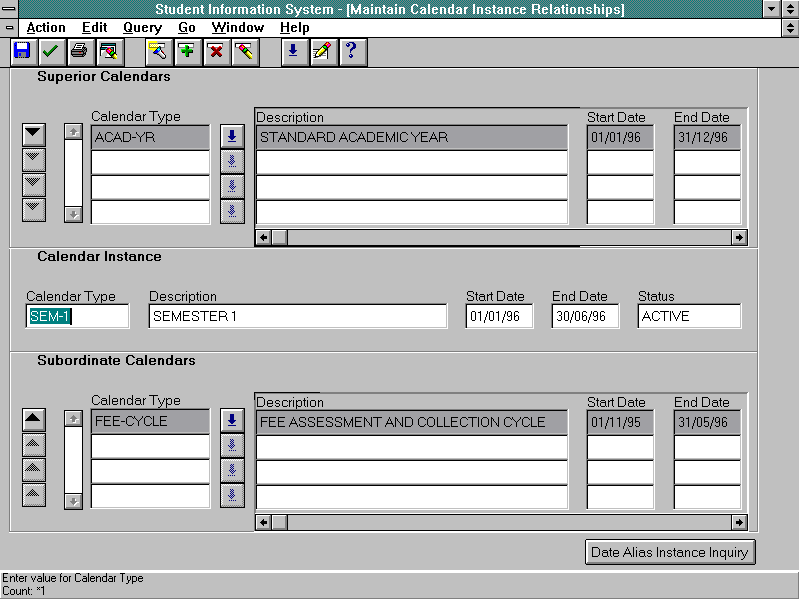The height and width of the screenshot is (599, 799).
Task: Click the Calendar Instance Status field
Action: point(689,316)
